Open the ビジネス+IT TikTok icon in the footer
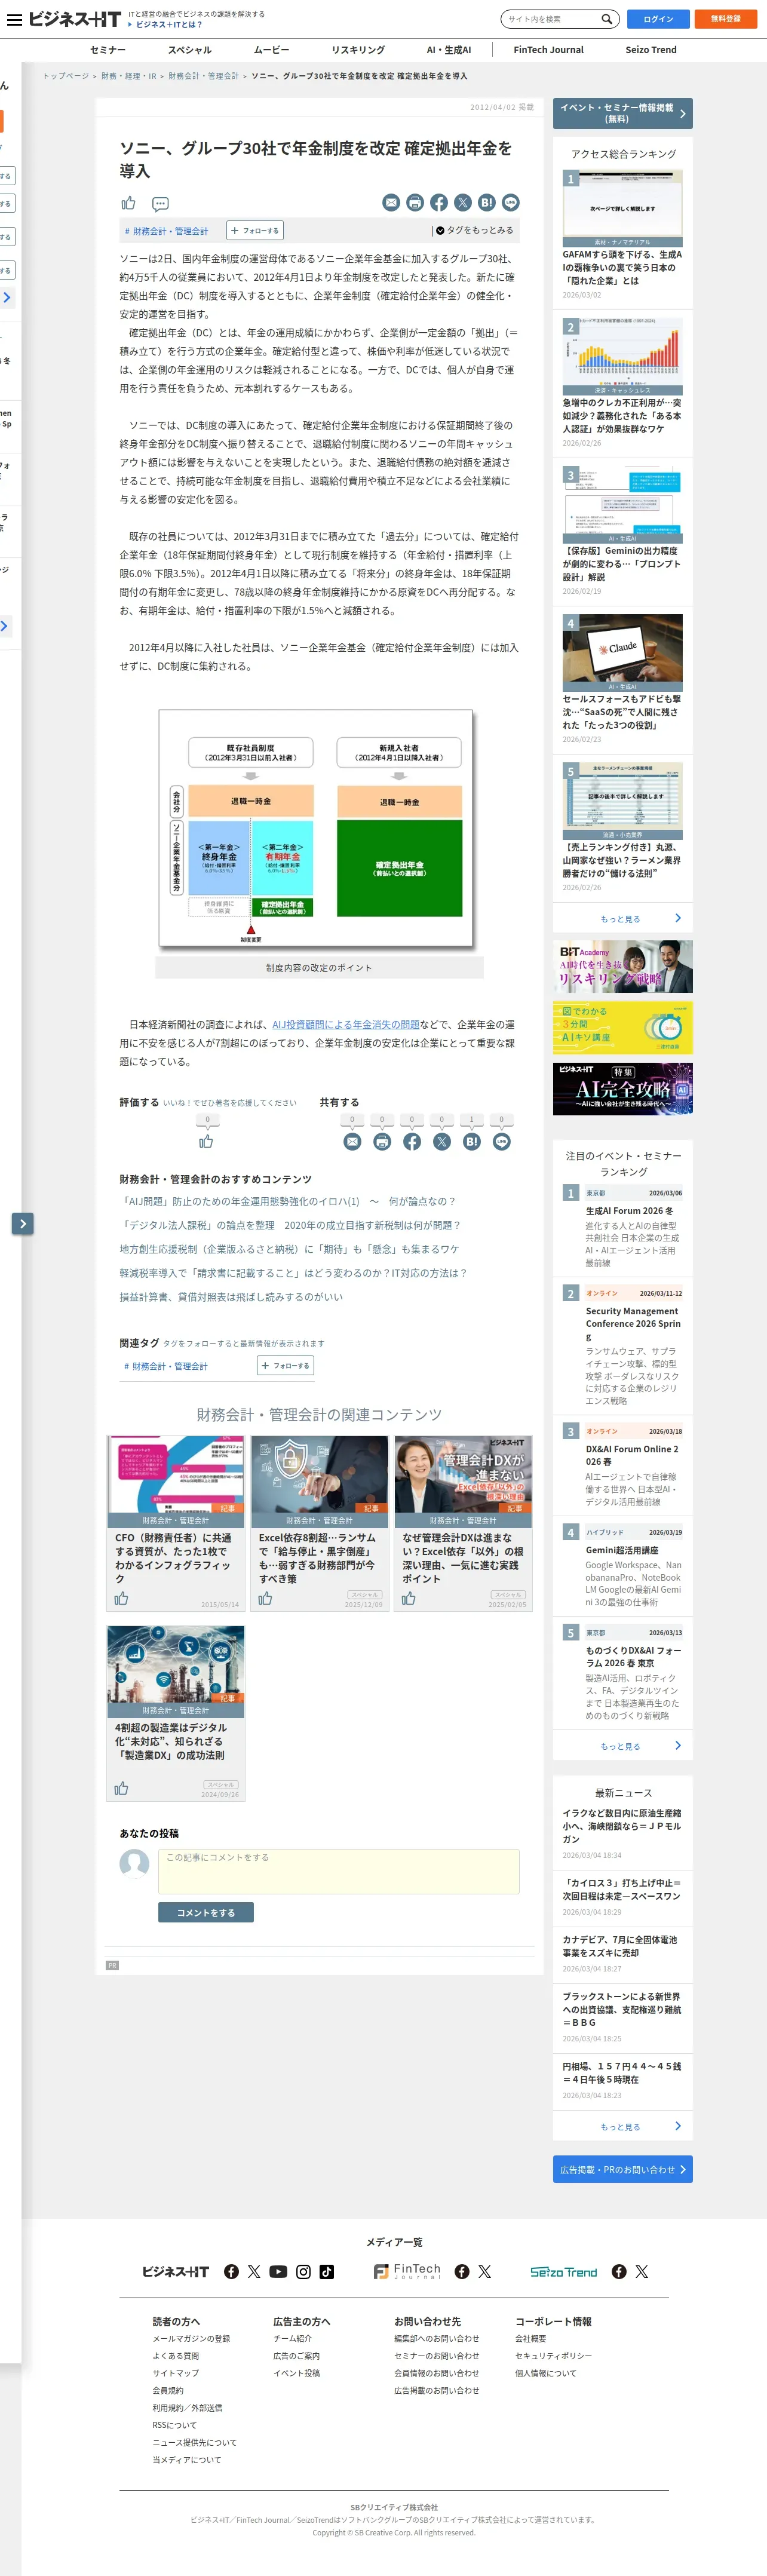 coord(327,2271)
